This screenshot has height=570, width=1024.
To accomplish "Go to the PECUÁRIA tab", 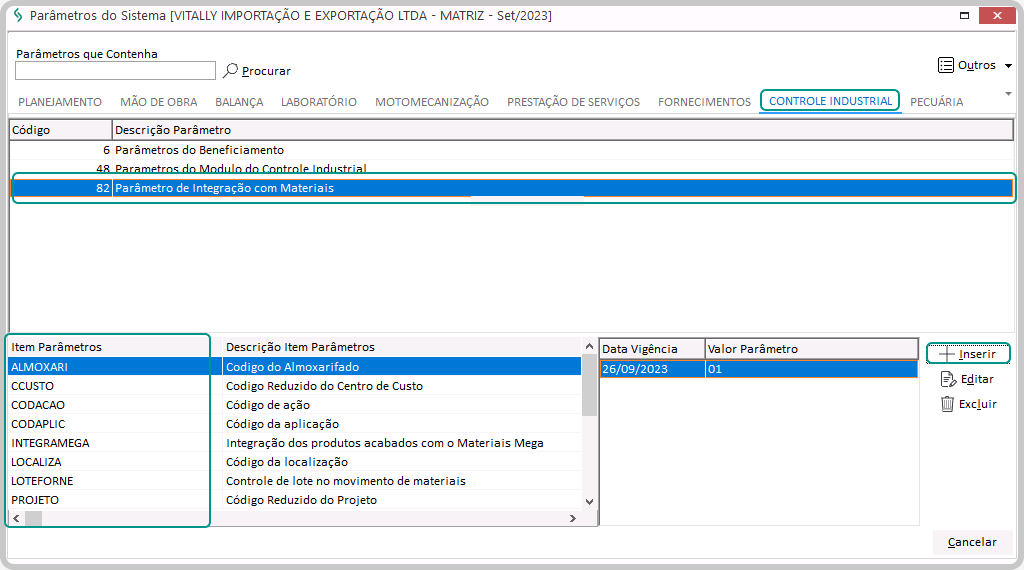I will tap(936, 102).
